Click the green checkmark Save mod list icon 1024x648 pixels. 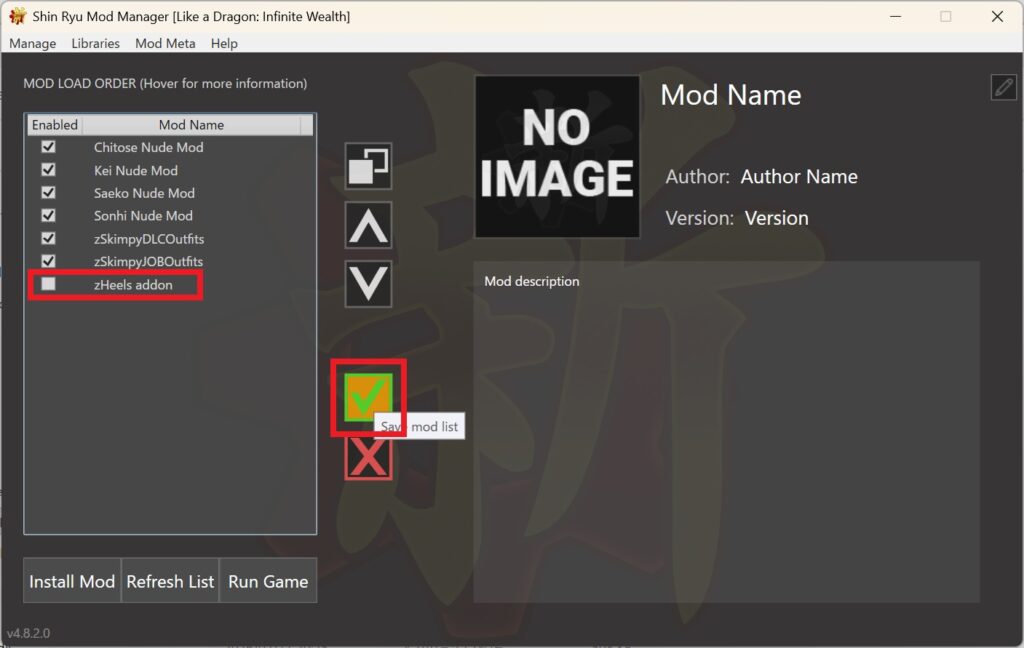(367, 398)
